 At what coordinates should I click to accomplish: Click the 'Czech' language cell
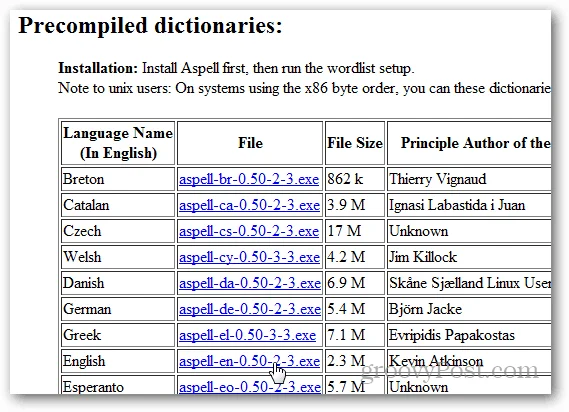[118, 231]
